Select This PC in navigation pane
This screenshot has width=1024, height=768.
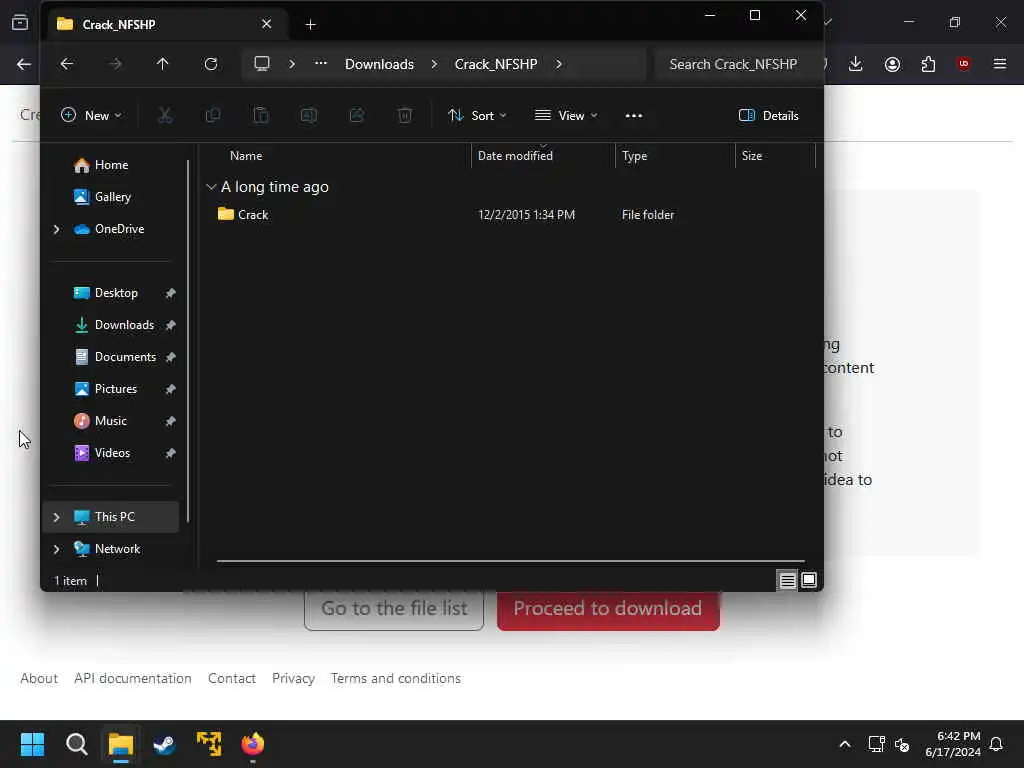(x=112, y=517)
